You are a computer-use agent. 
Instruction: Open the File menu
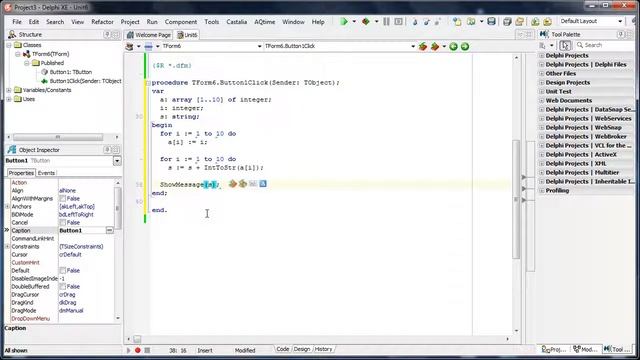(x=17, y=22)
